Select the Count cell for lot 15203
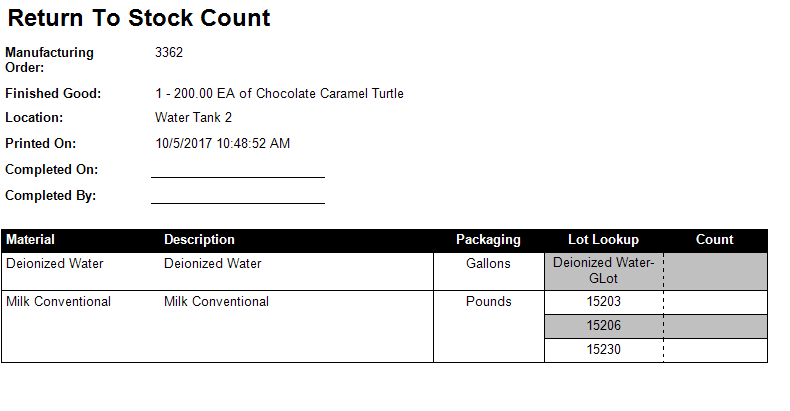This screenshot has height=411, width=790. (715, 302)
